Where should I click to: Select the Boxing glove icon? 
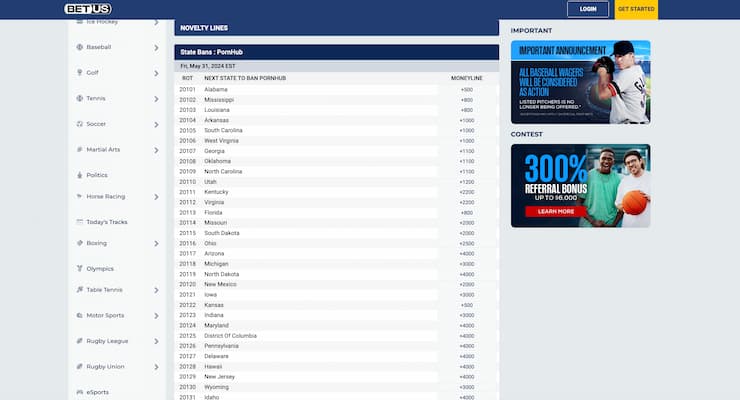(79, 243)
